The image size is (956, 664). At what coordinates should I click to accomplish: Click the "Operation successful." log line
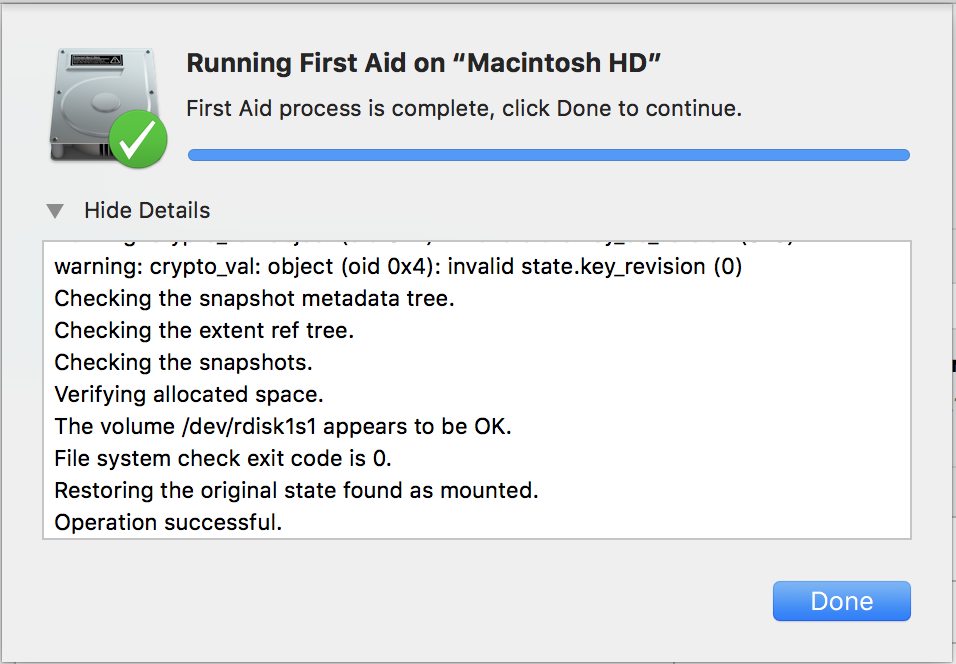coord(168,522)
